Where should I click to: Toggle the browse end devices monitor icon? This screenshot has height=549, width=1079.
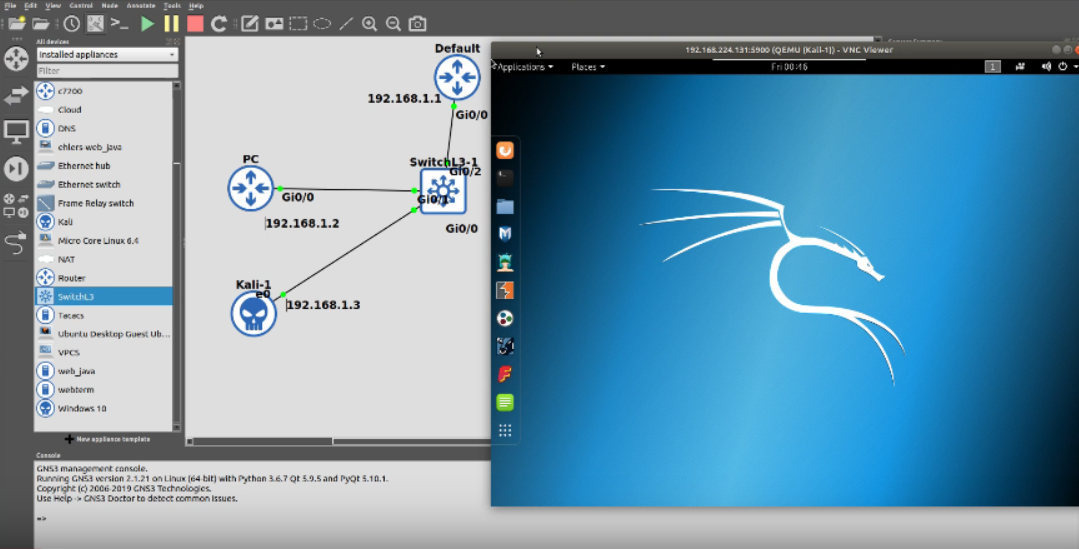point(16,131)
